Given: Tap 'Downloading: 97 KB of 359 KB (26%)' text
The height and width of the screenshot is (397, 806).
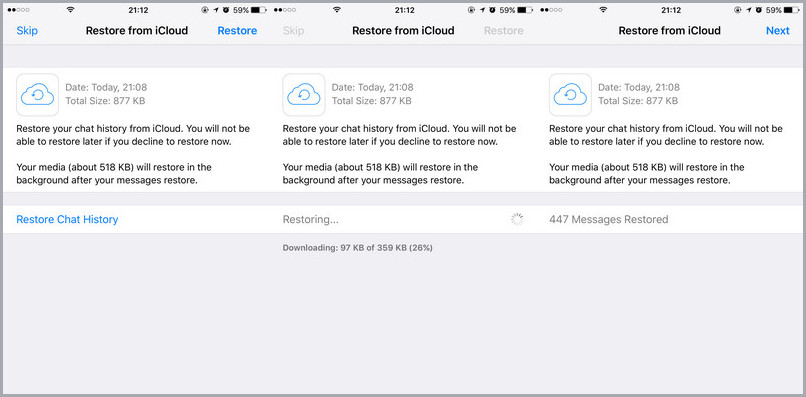Looking at the screenshot, I should tap(357, 248).
